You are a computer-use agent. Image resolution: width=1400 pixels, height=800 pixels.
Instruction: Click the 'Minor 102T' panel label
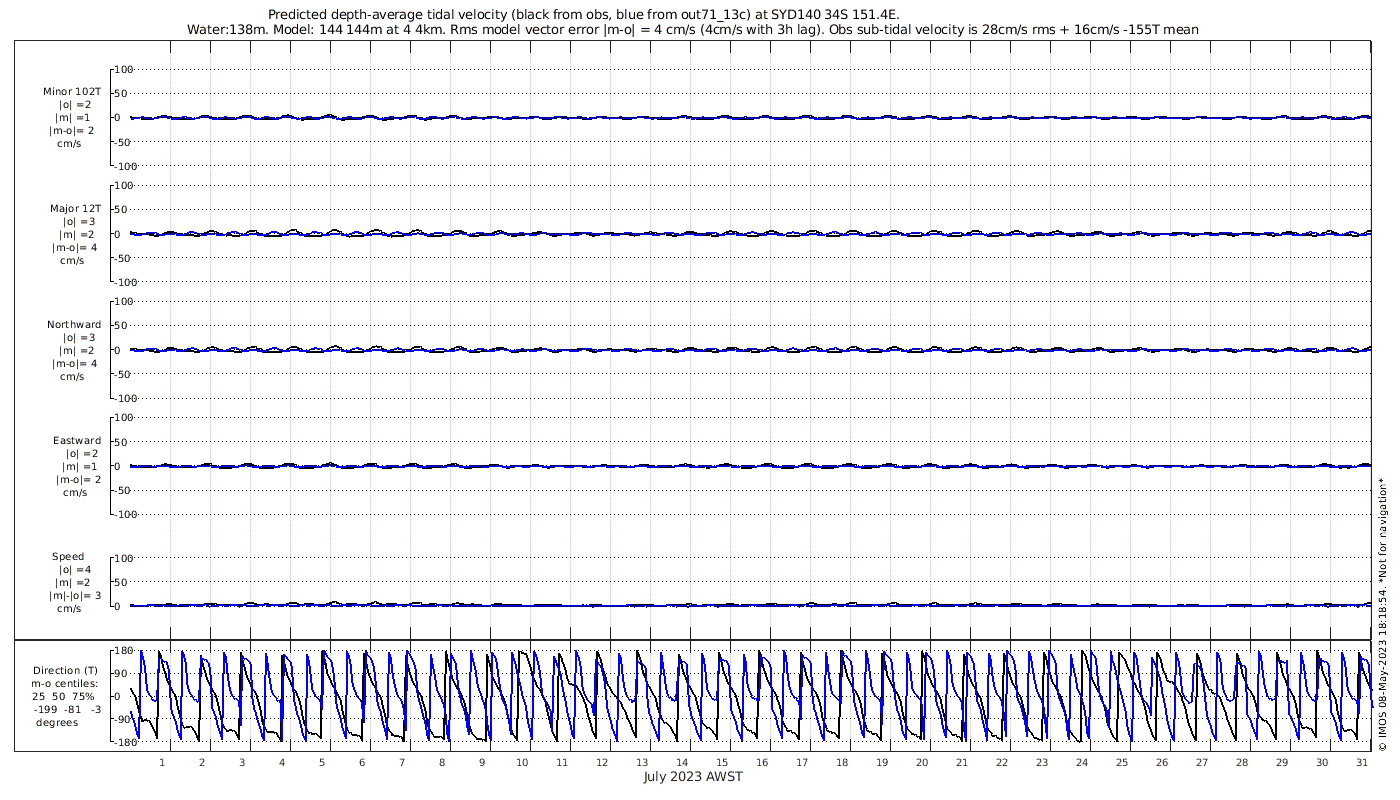tap(72, 92)
